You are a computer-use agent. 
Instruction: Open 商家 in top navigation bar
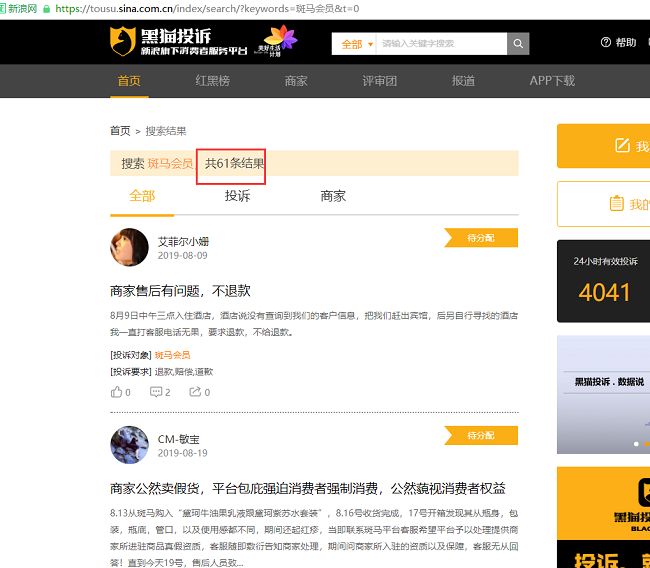point(296,80)
